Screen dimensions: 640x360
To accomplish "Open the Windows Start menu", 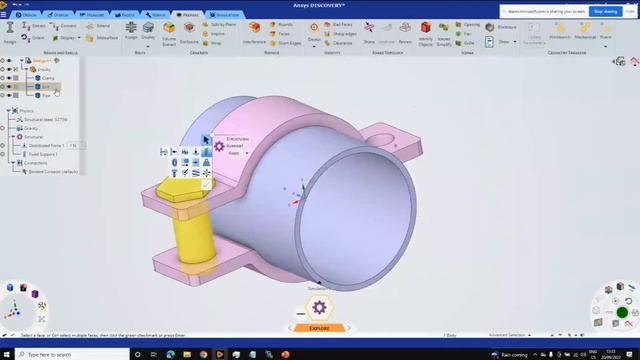I will 6,354.
